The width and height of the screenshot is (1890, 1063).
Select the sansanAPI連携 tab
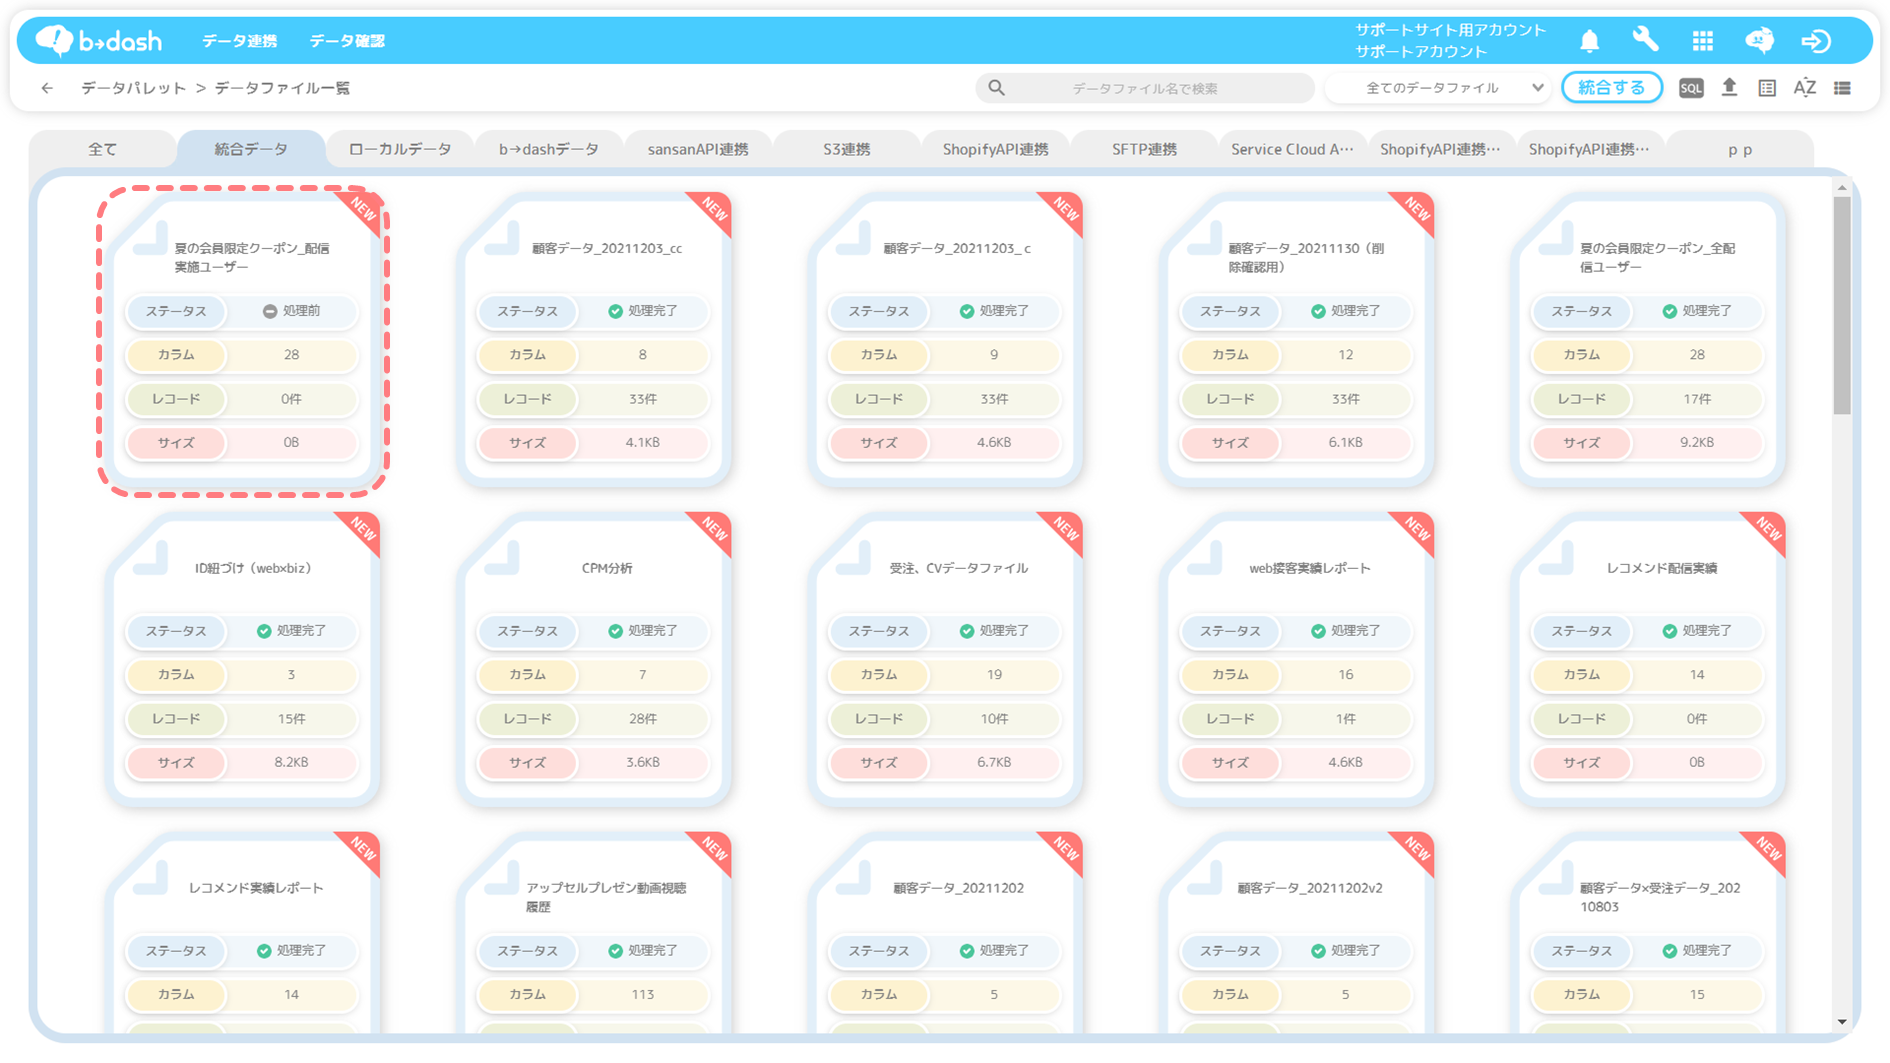click(698, 149)
